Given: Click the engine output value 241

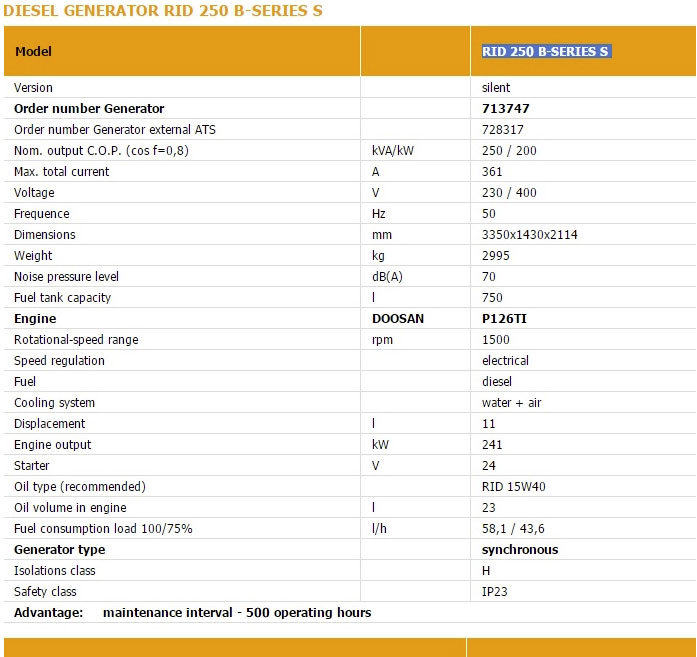Looking at the screenshot, I should (492, 445).
